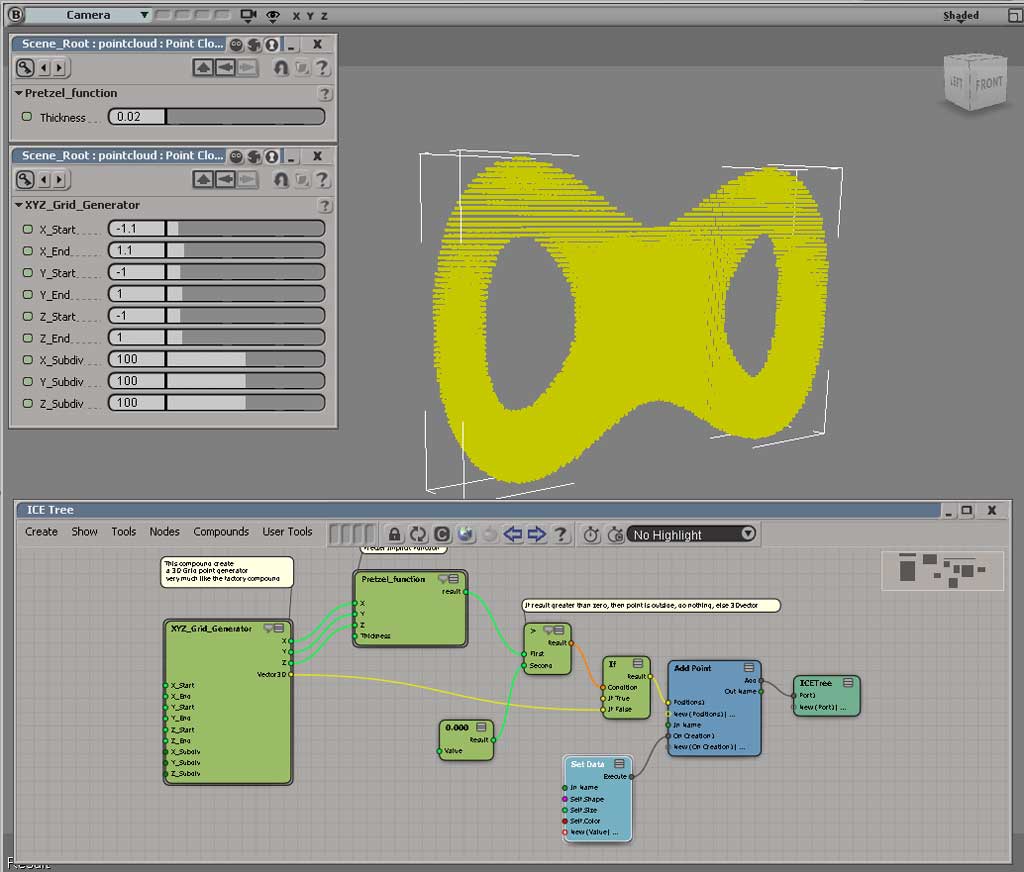The width and height of the screenshot is (1024, 872).
Task: Click help icon beside Pretzel_function header
Action: point(324,93)
